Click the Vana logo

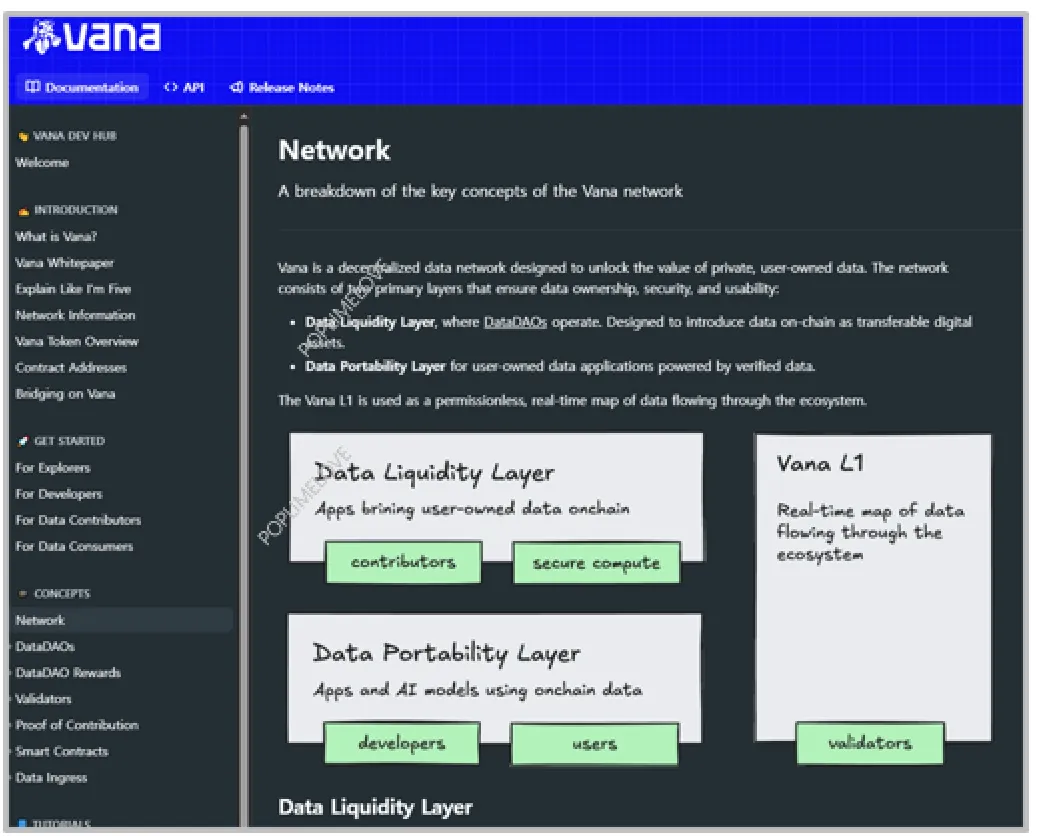coord(92,37)
